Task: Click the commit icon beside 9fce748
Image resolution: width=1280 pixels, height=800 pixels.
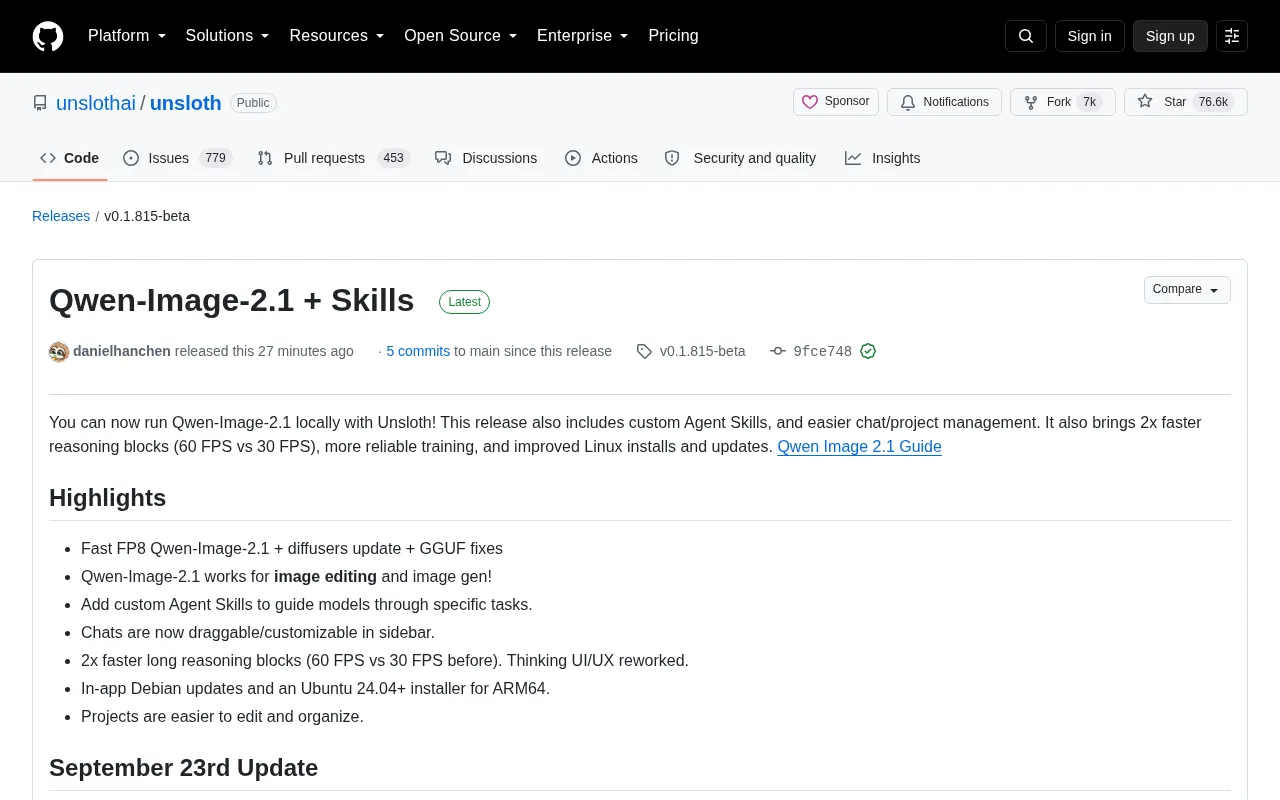Action: click(778, 351)
